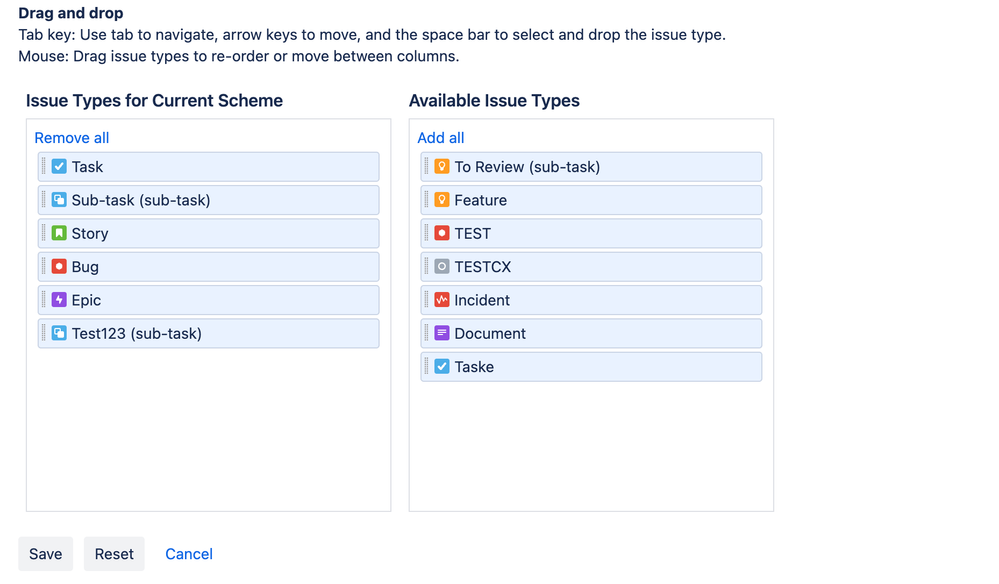
Task: Click the To Review sub-task icon
Action: [x=441, y=166]
